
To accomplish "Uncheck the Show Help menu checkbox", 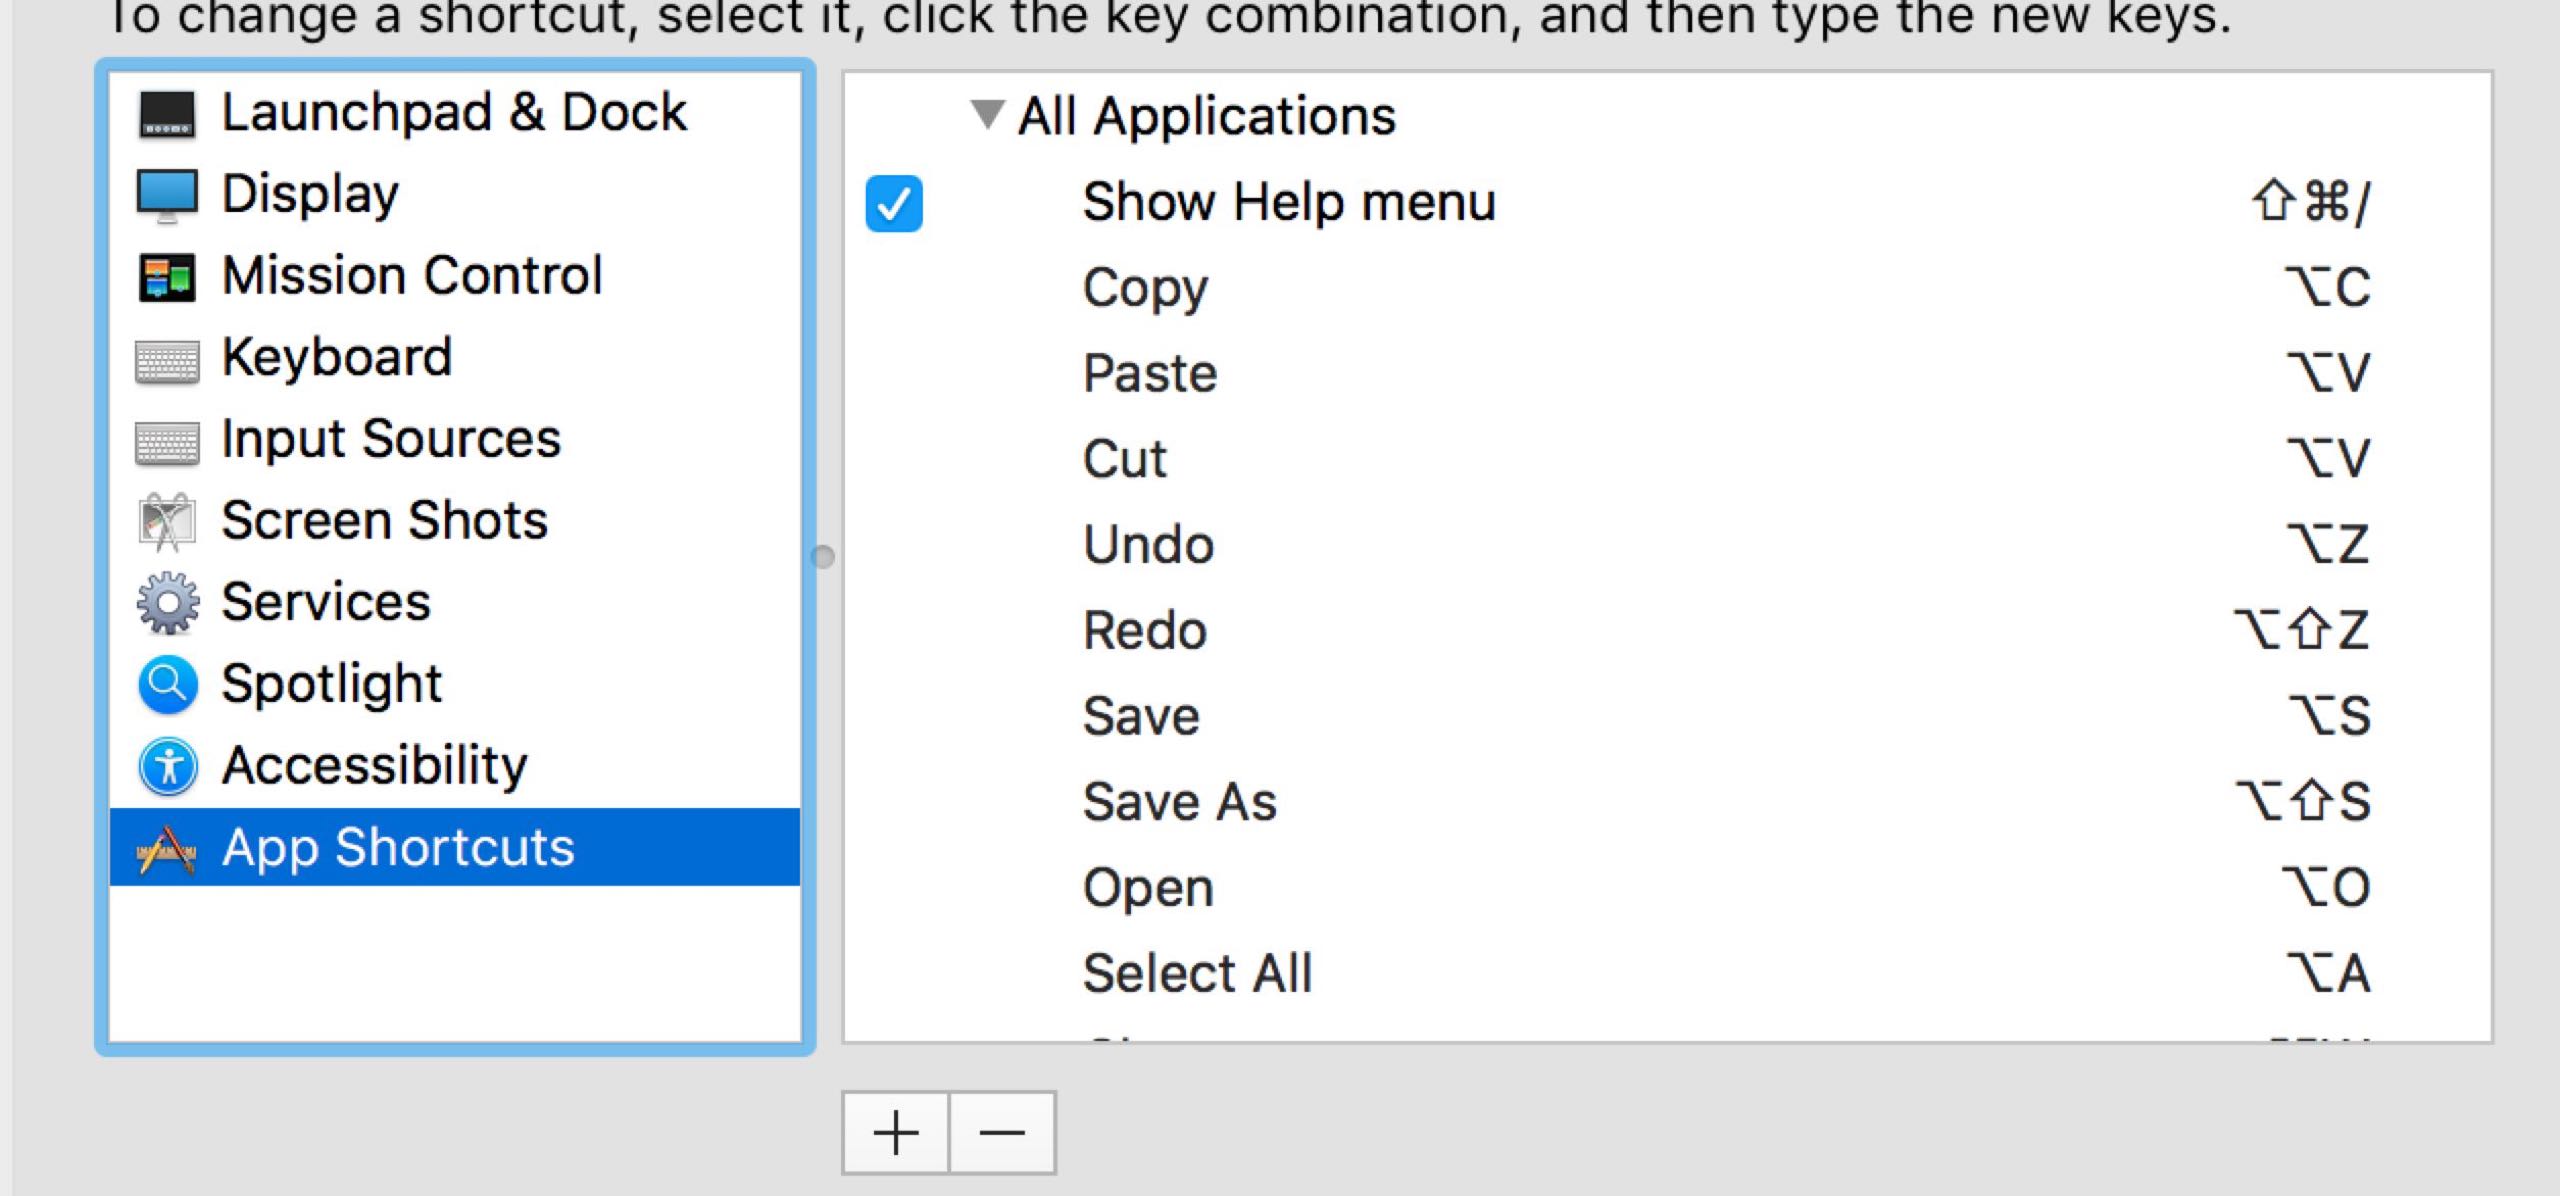I will point(894,204).
